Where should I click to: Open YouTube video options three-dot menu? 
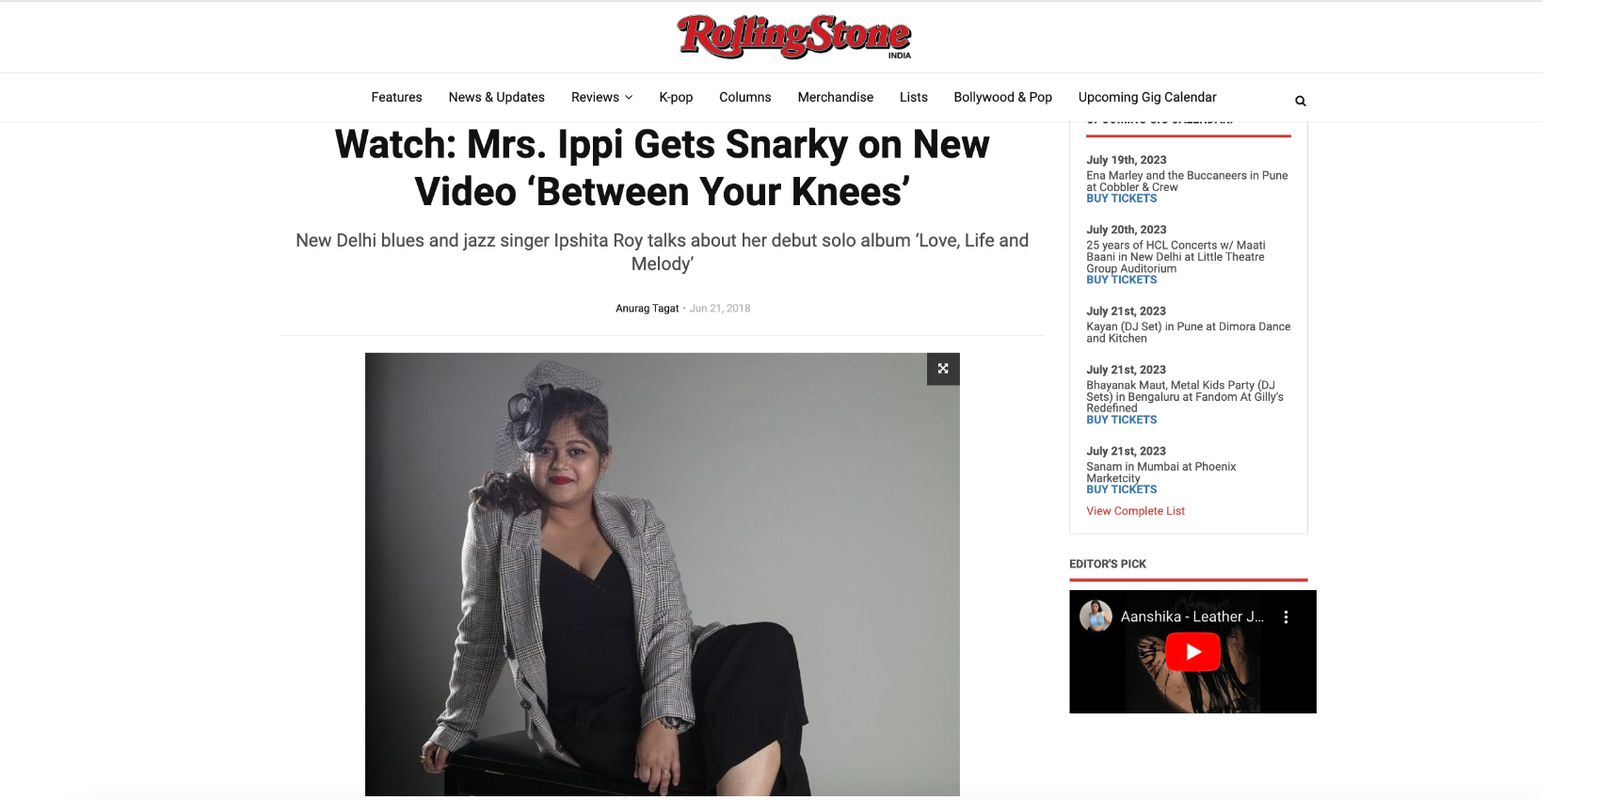click(x=1286, y=617)
